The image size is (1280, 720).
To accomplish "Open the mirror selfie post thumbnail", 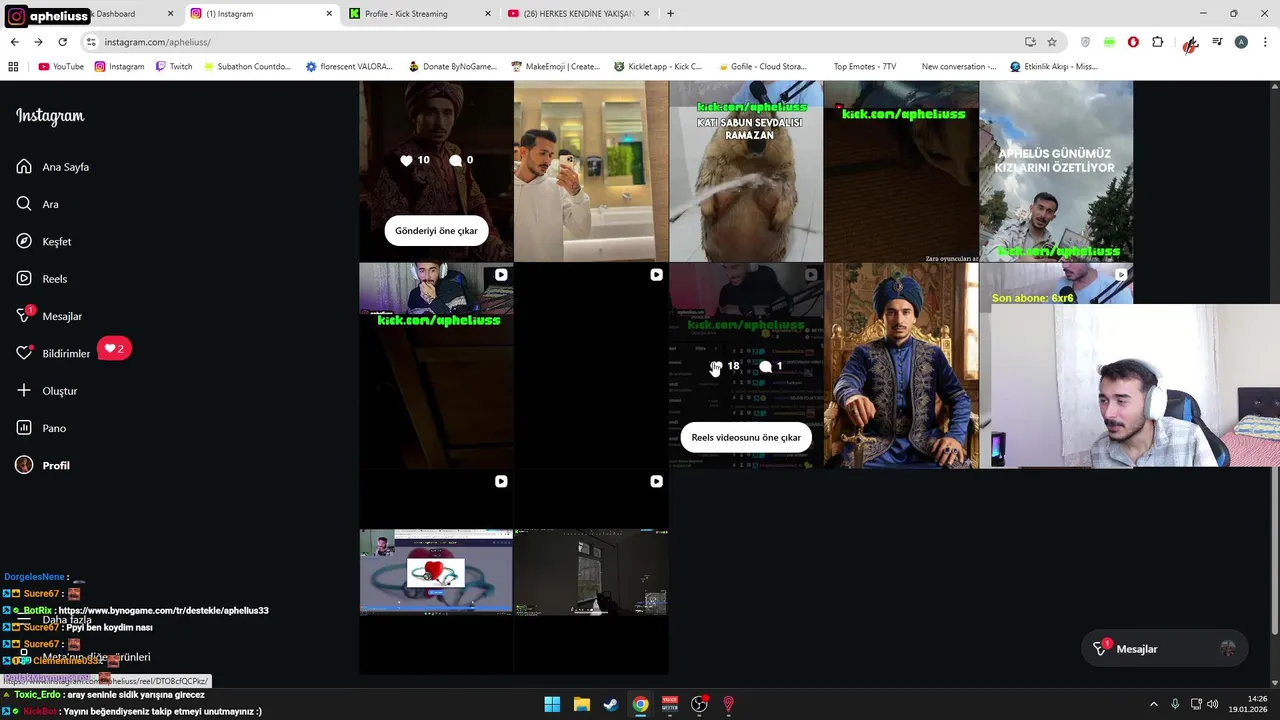I will 591,171.
